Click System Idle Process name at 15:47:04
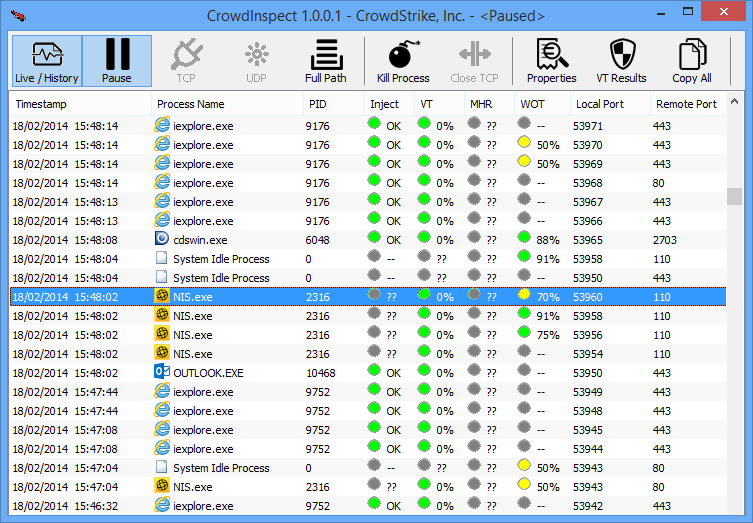 221,468
